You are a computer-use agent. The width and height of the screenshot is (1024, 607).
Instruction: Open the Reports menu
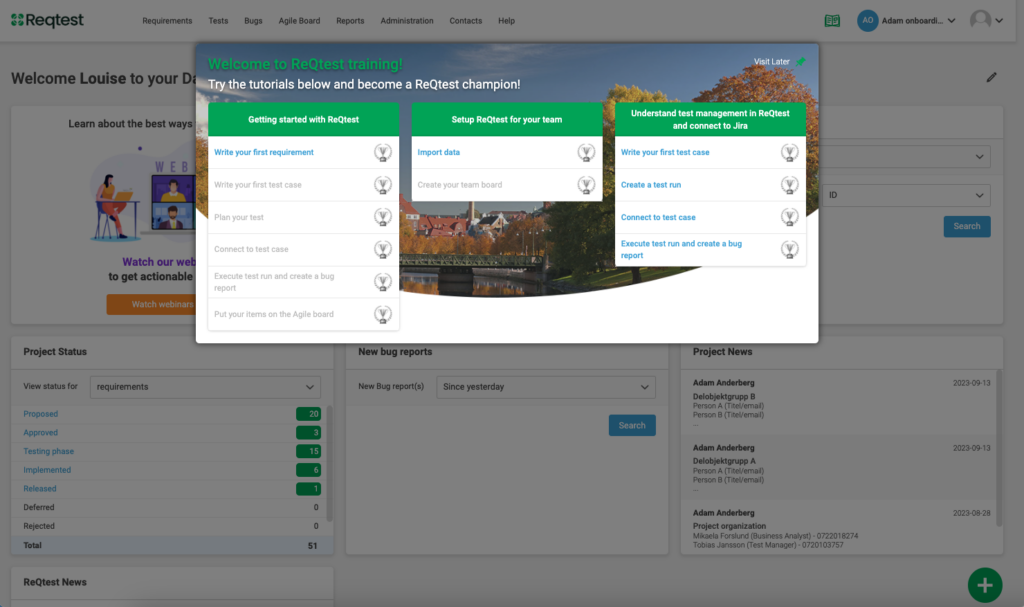point(350,21)
